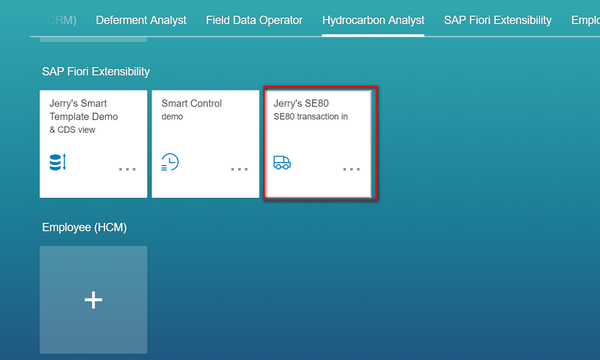Open the Jerry's Smart Template Demo tile title

click(x=83, y=110)
